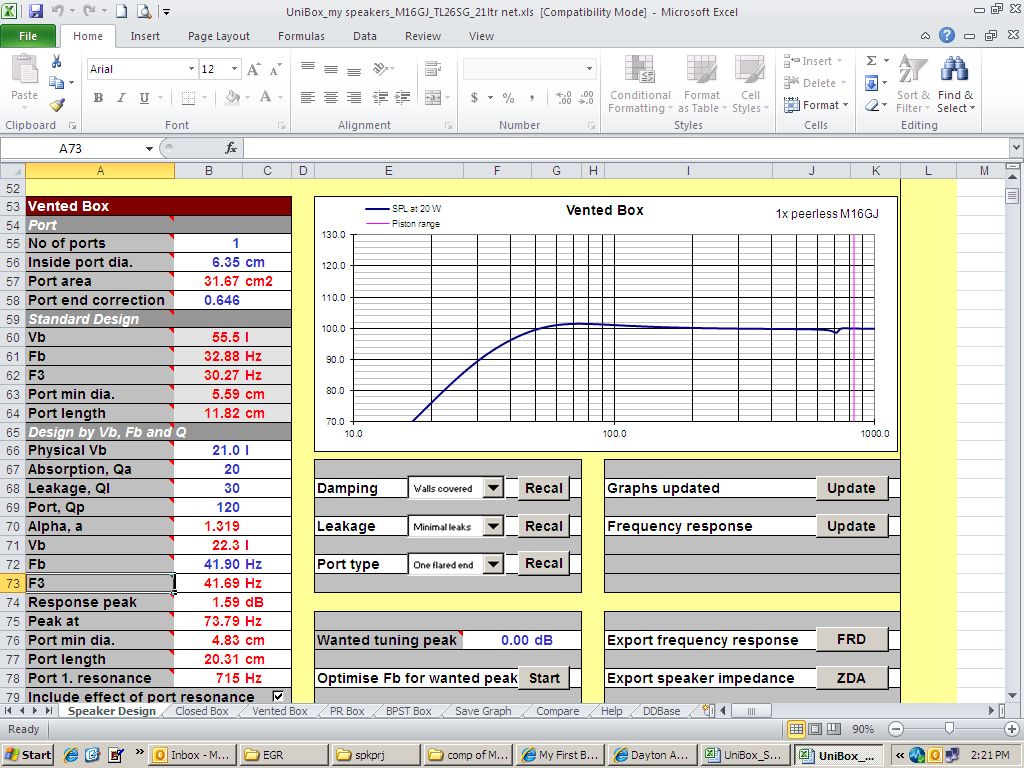Viewport: 1024px width, 768px height.
Task: Click the Format Painter brush icon
Action: [57, 104]
